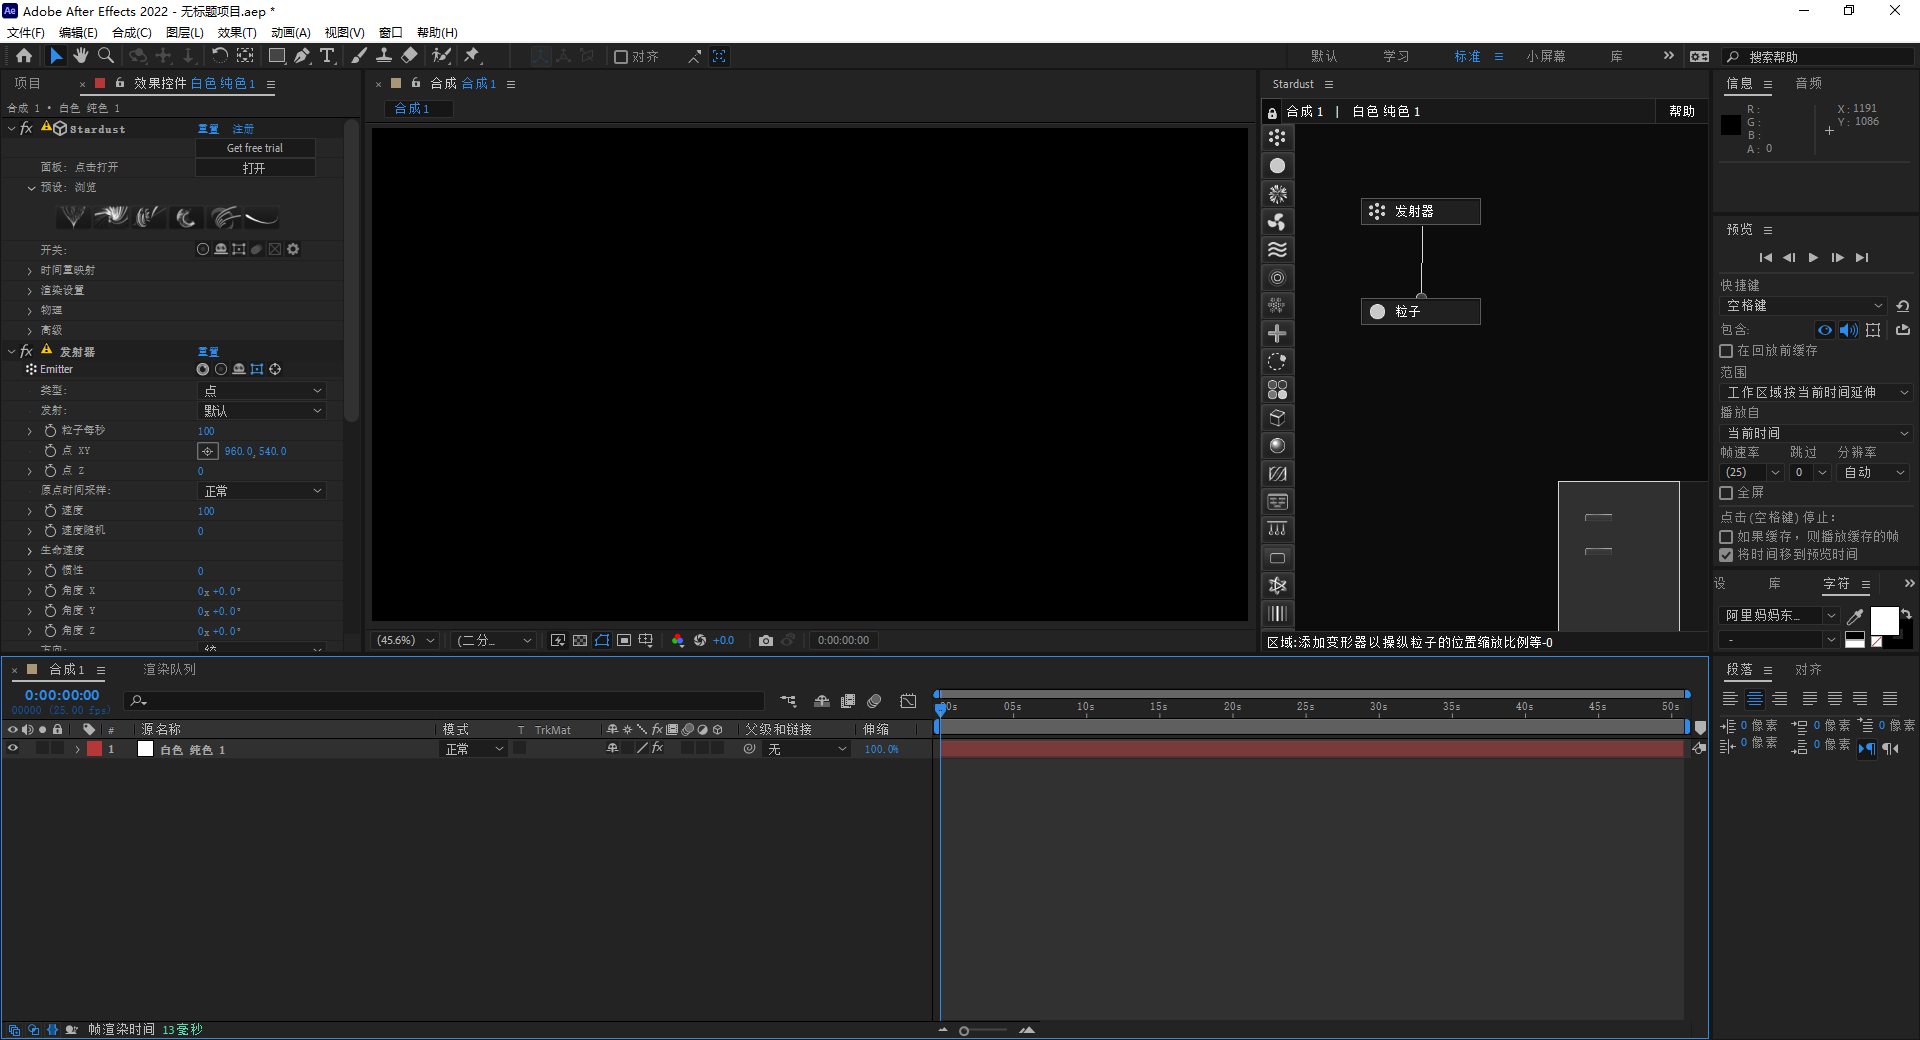Open 原点时间采样 dropdown
1920x1040 pixels.
[263, 491]
